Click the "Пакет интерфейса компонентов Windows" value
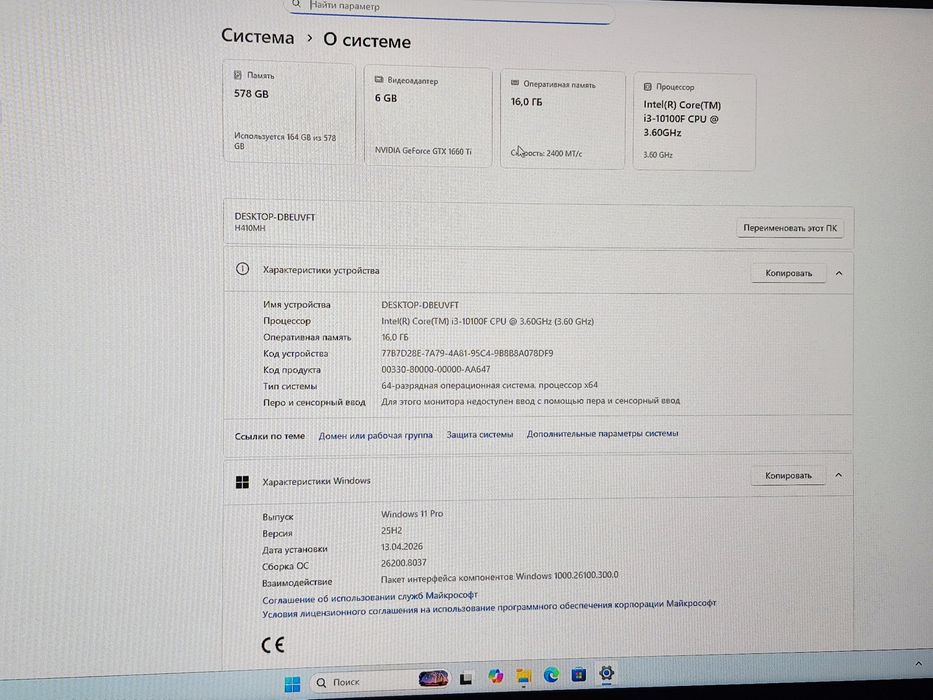This screenshot has width=933, height=700. (499, 576)
